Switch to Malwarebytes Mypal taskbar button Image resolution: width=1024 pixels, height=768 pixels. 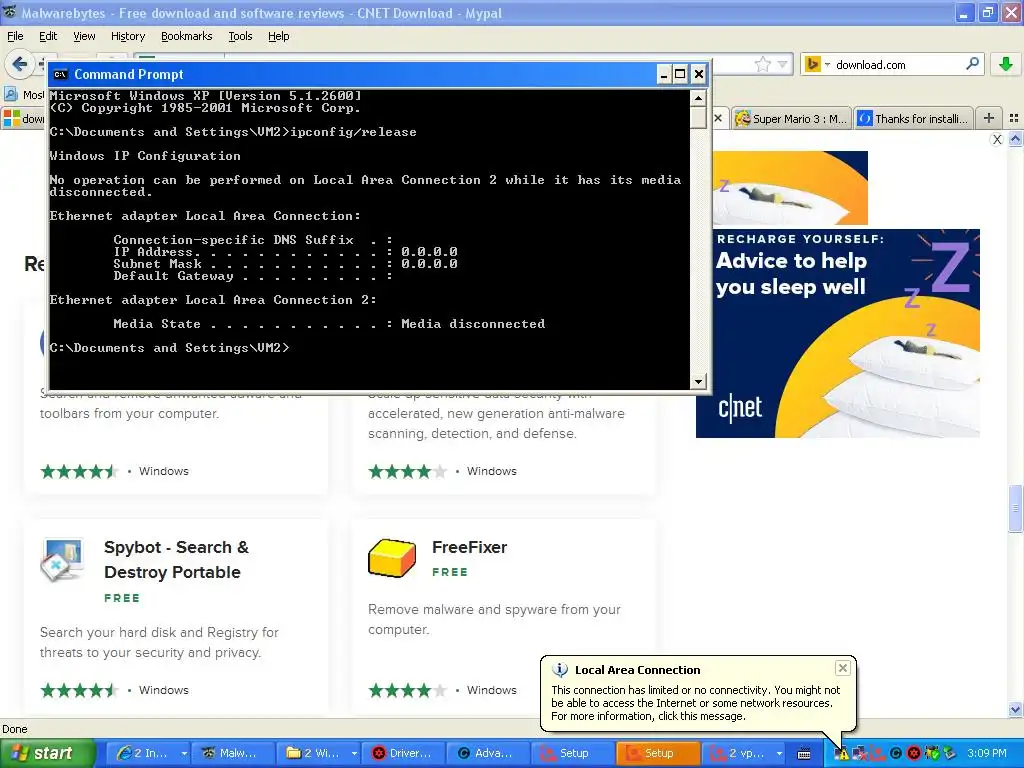232,753
